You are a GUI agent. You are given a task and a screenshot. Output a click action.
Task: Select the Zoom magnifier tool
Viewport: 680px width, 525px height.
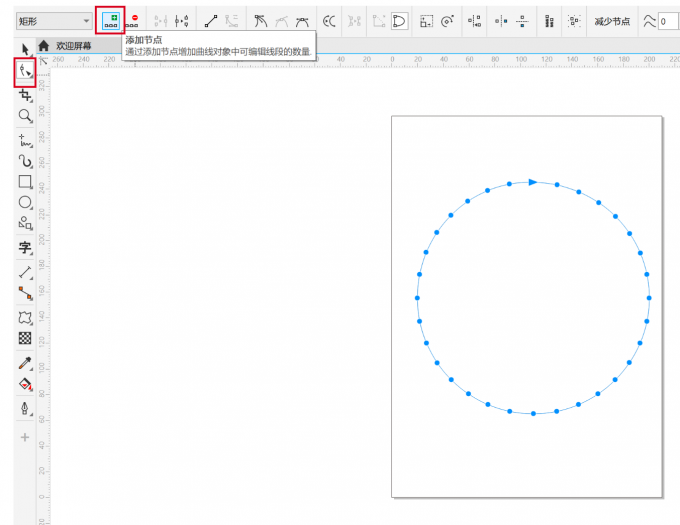tap(25, 116)
